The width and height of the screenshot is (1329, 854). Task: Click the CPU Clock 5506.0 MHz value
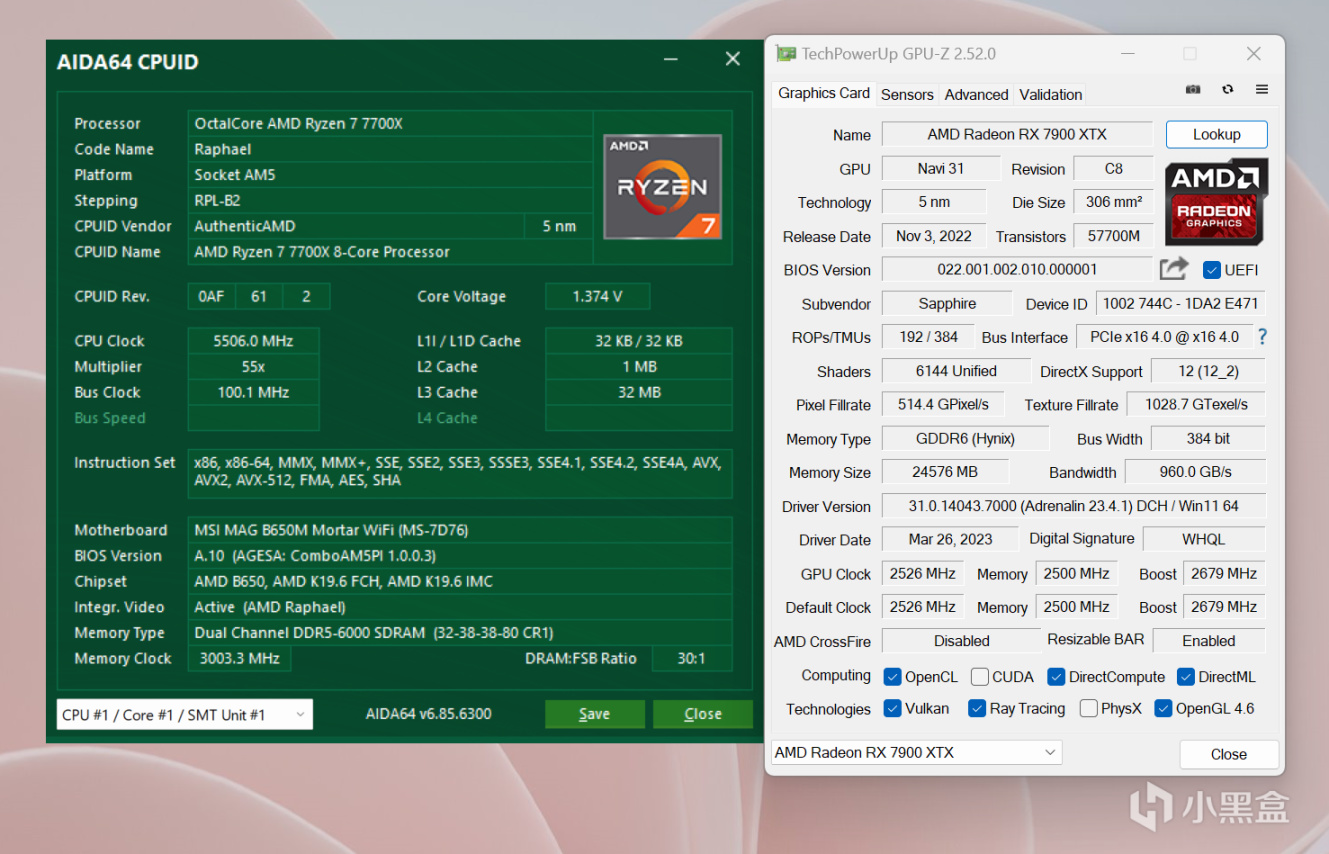[253, 341]
